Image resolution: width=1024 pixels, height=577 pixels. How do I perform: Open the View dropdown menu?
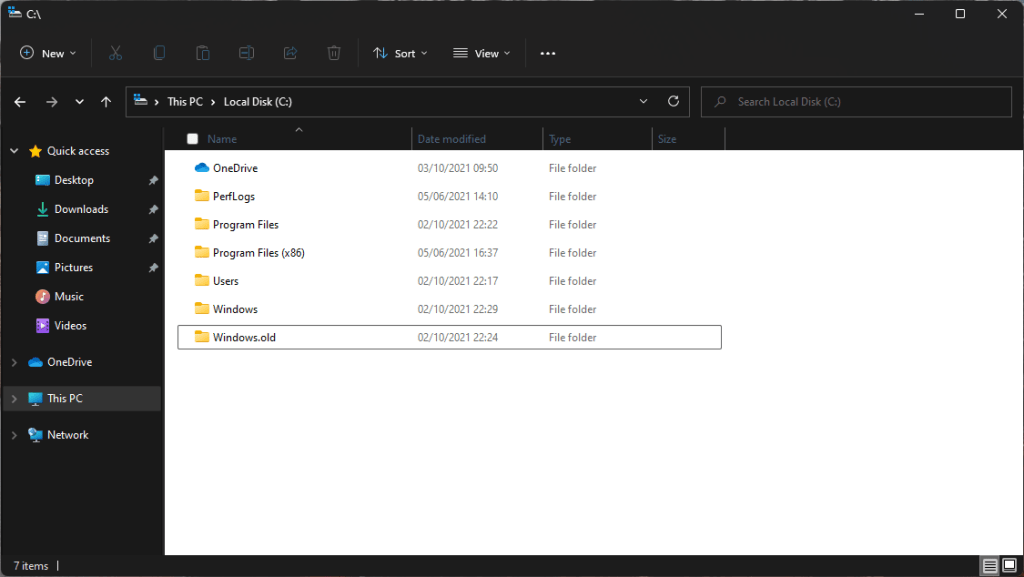(x=481, y=53)
